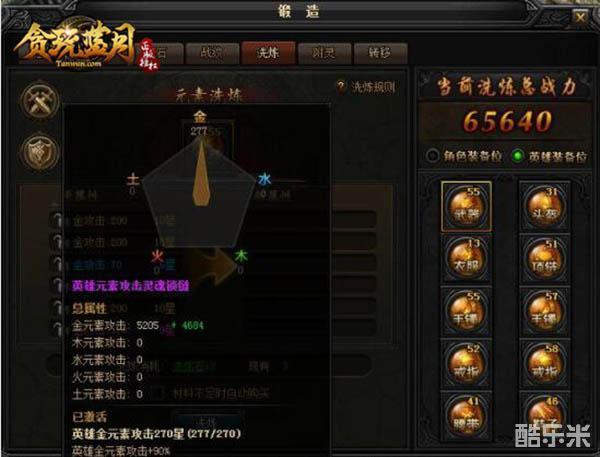Switch to the 转移 tab
Viewport: 600px width, 457px height.
pyautogui.click(x=380, y=53)
